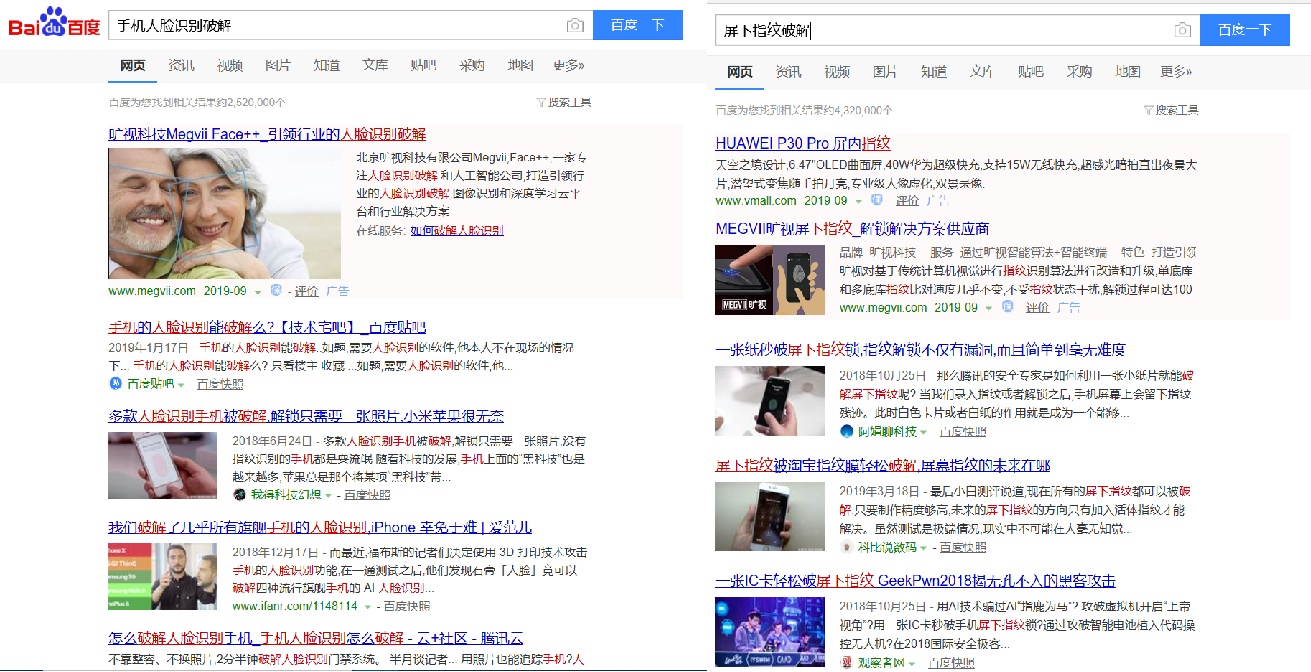Click thumbnail of 淘宝指纹膜 result

pos(770,516)
